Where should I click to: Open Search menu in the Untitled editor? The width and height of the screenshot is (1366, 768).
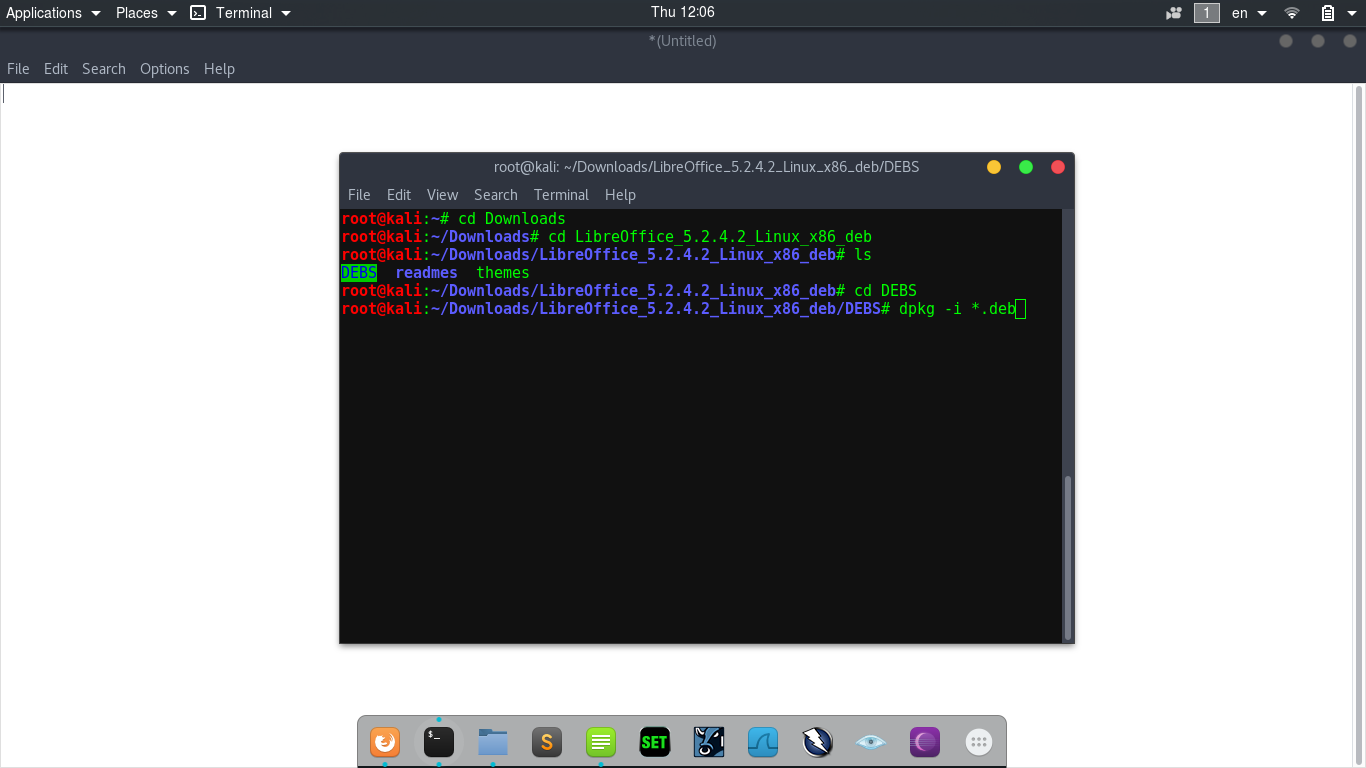click(104, 69)
